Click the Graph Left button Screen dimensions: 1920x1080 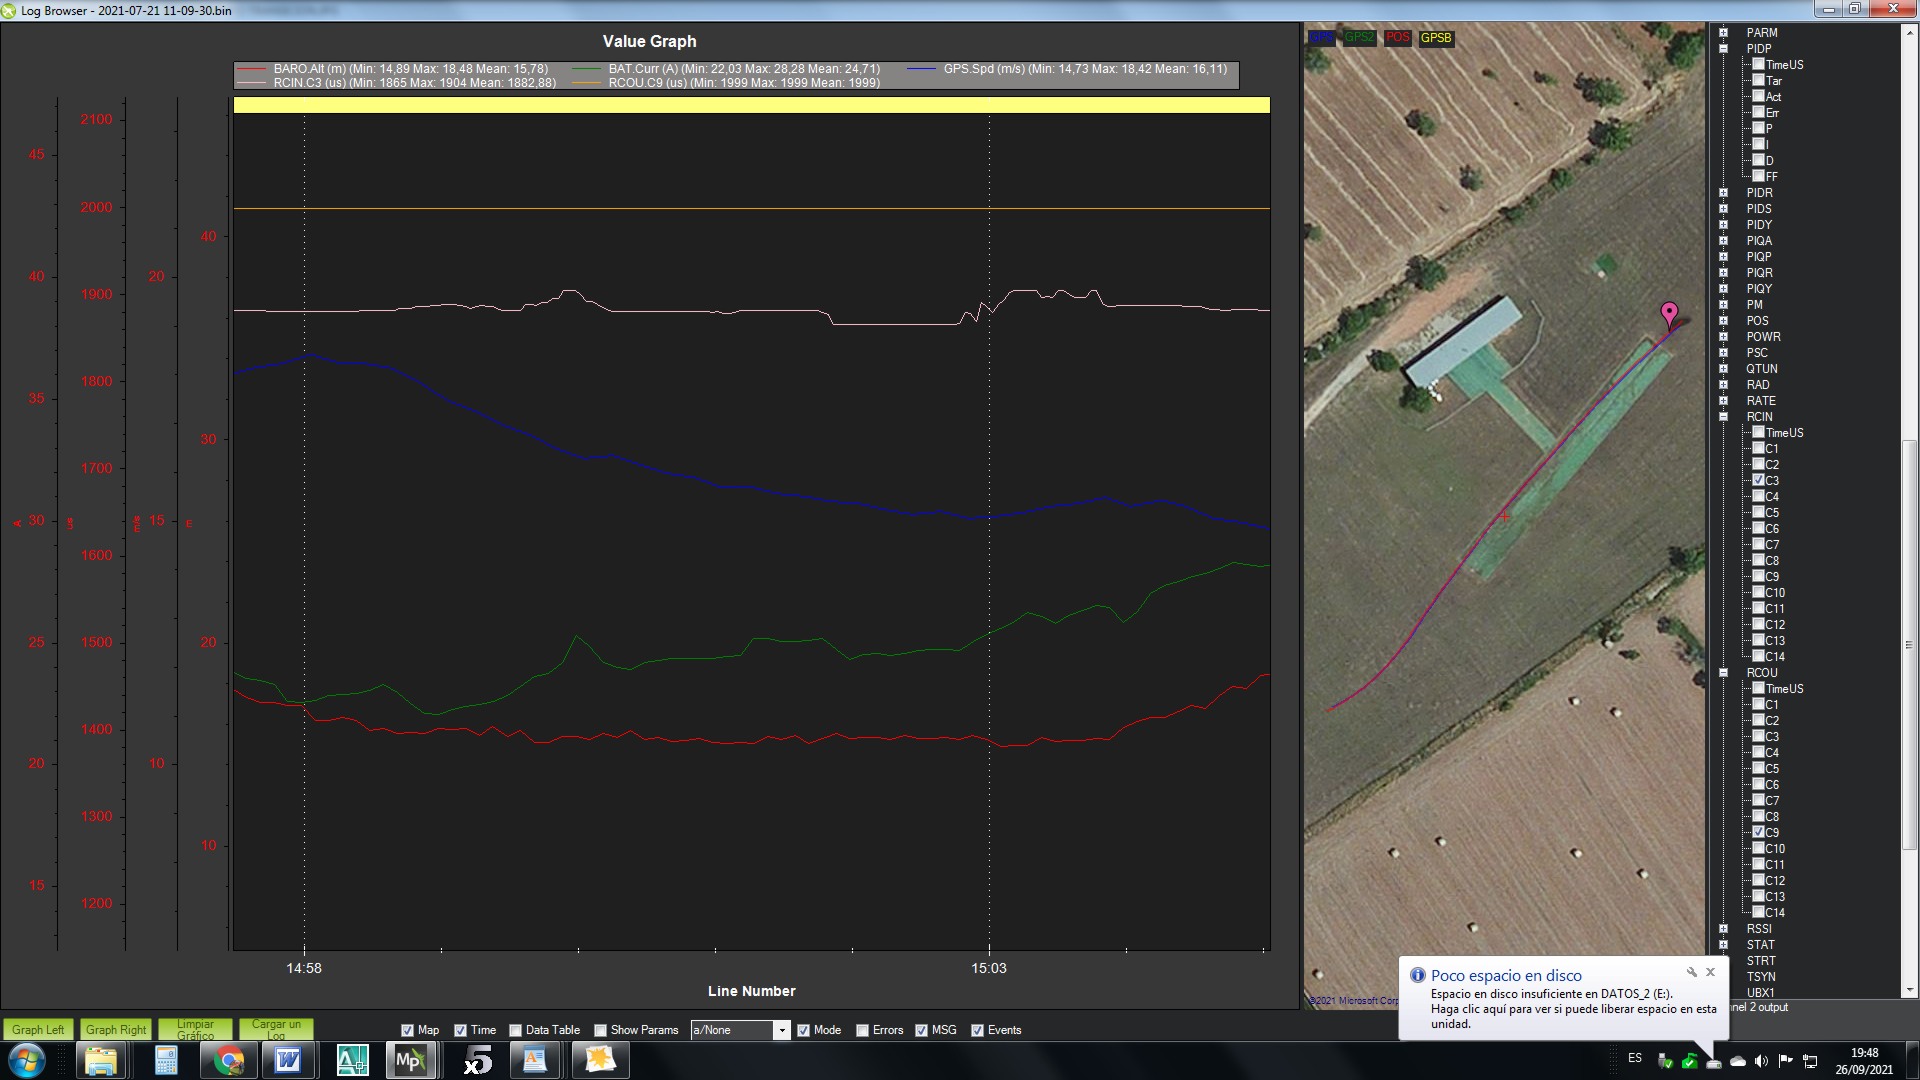pos(38,1030)
